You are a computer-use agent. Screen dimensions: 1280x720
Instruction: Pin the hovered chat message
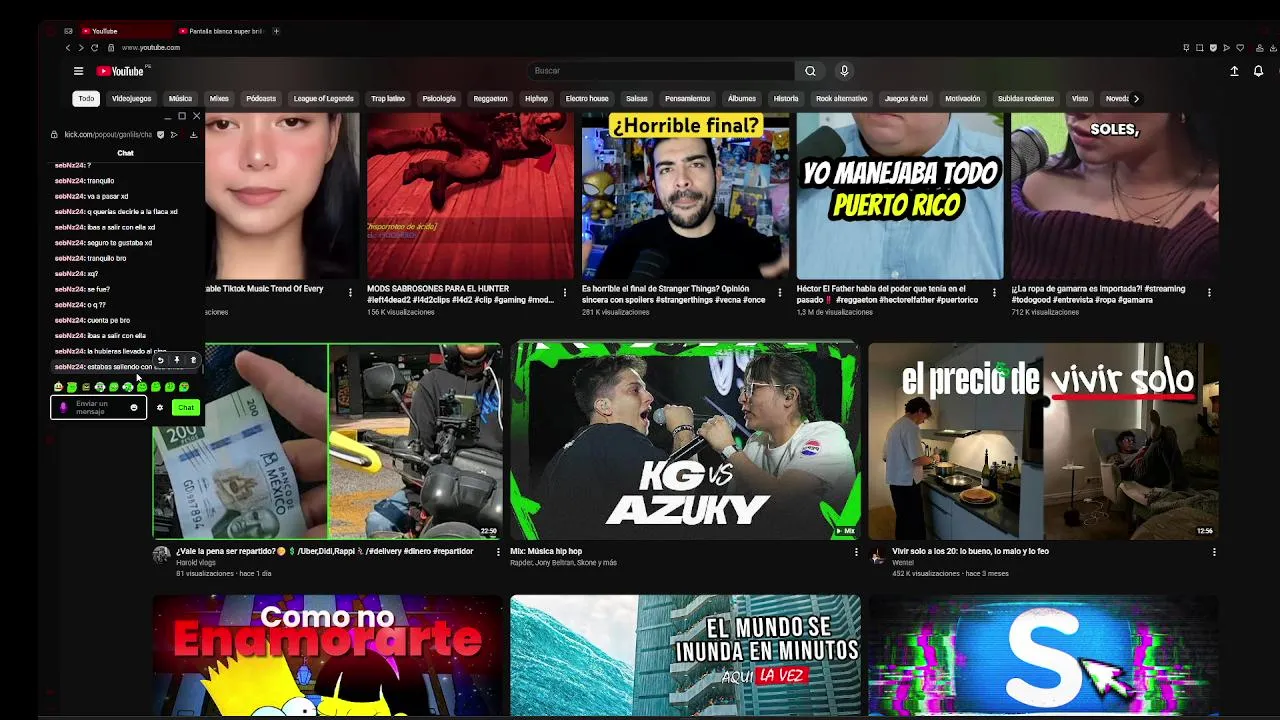(x=176, y=360)
